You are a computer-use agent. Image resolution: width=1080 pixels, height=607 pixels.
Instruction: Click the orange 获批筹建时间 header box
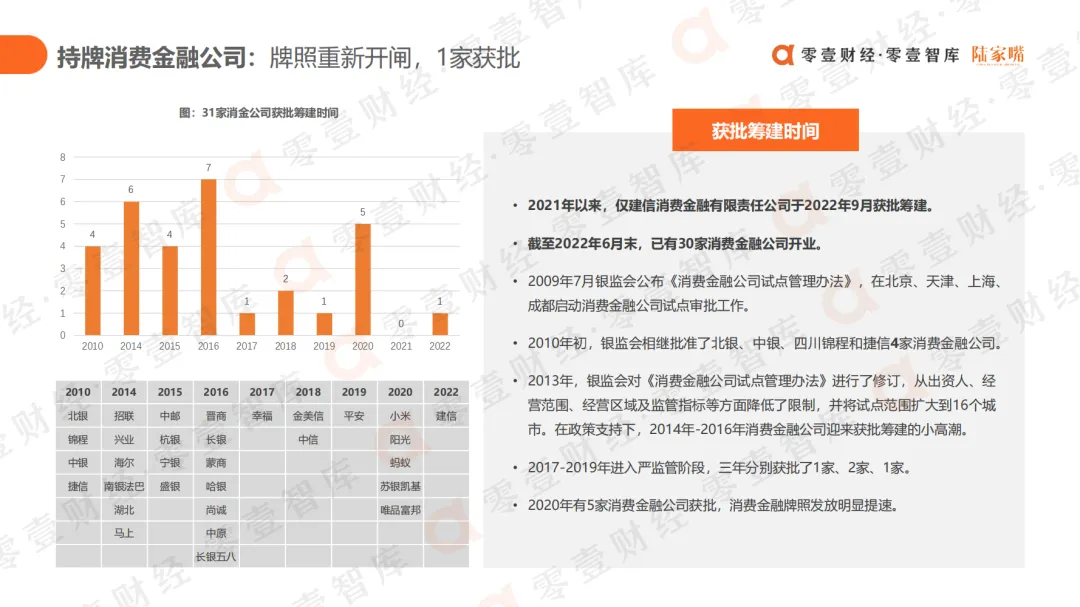(x=765, y=130)
